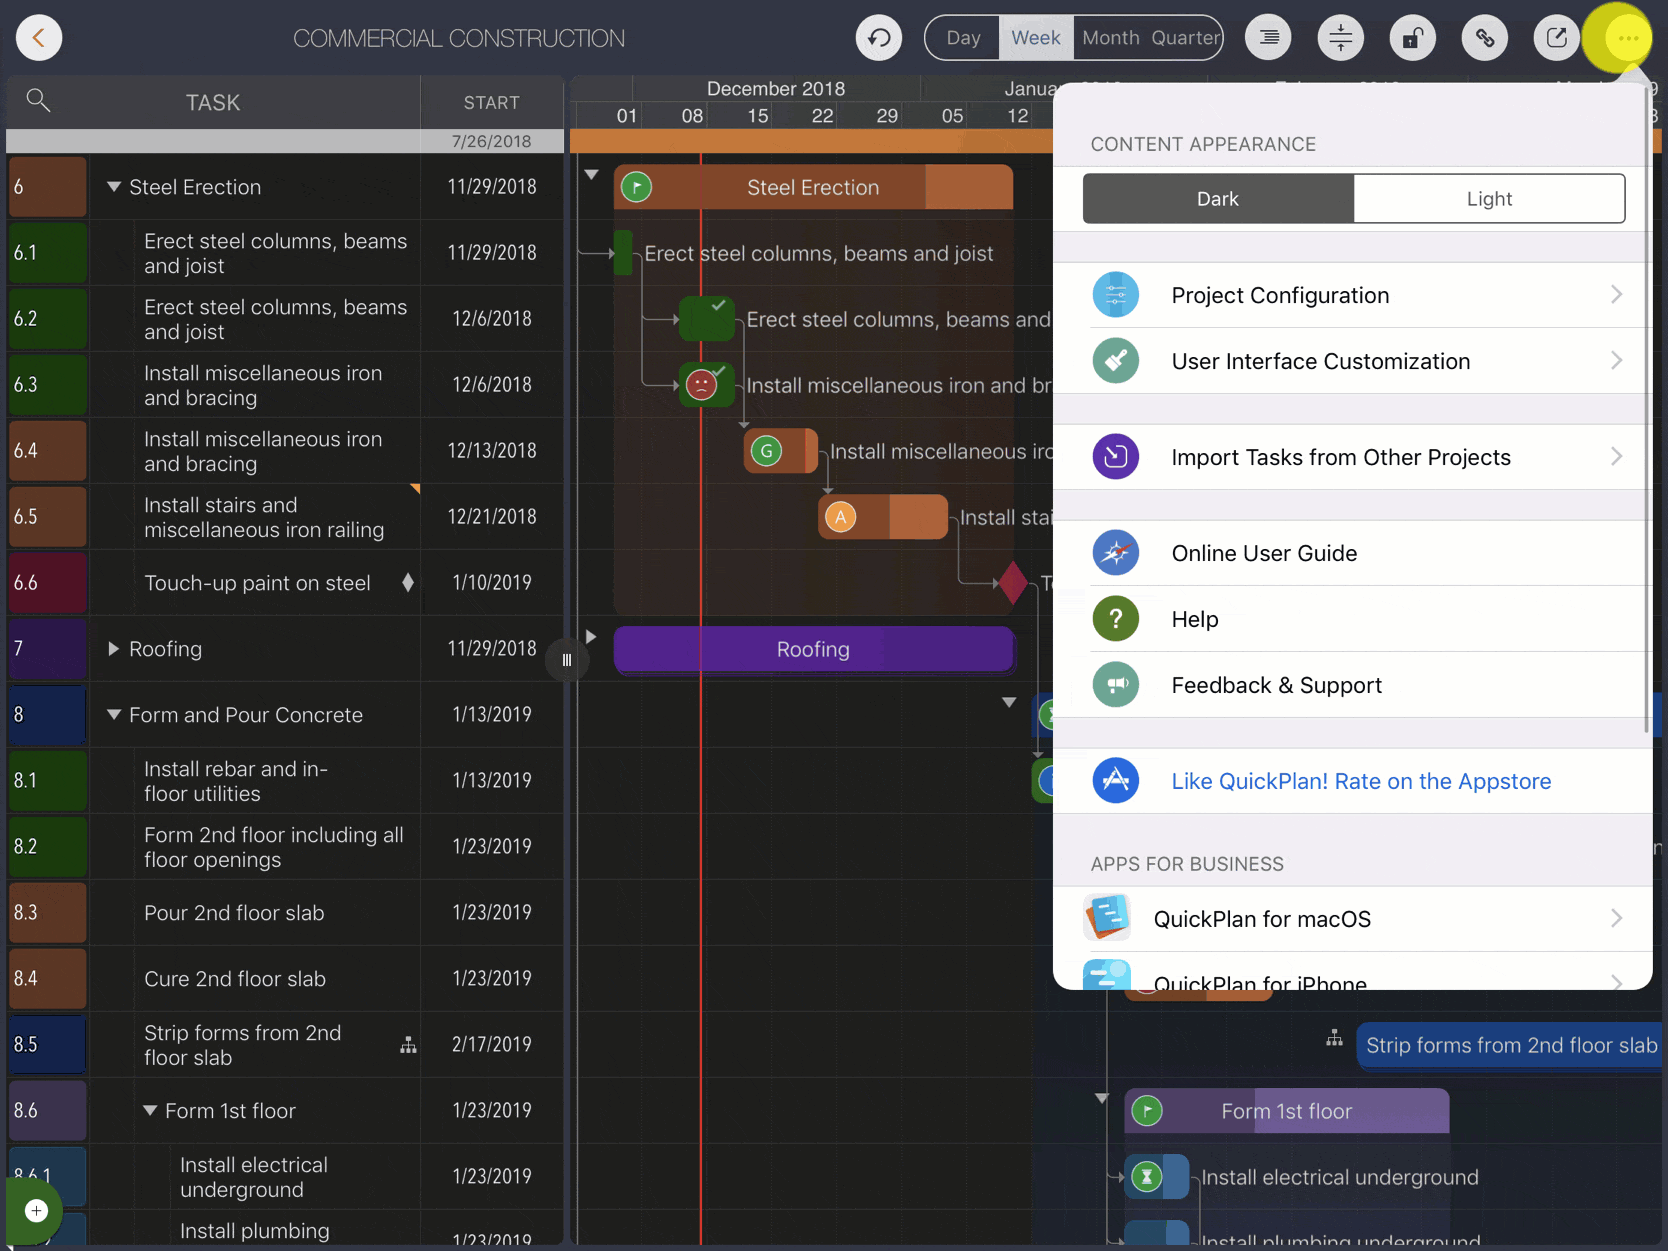This screenshot has width=1668, height=1251.
Task: Click the row height adjust icon
Action: click(x=1340, y=38)
